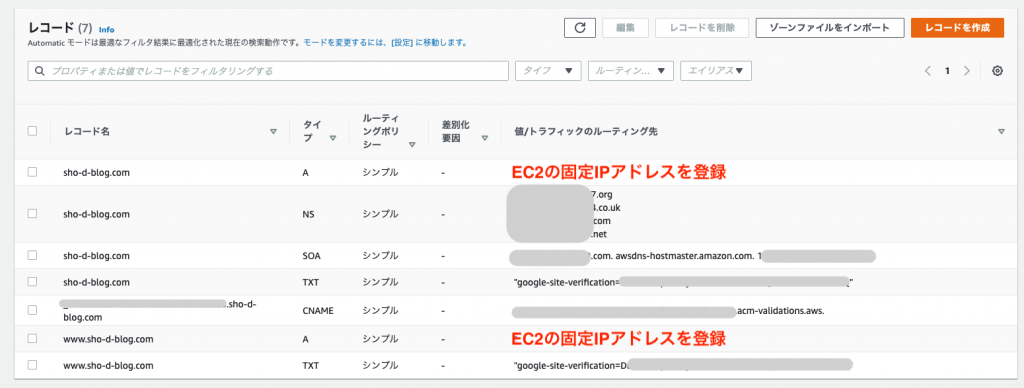This screenshot has height=388, width=1024.
Task: Select the sho-d-blog.com TXT record checkbox
Action: coord(33,282)
